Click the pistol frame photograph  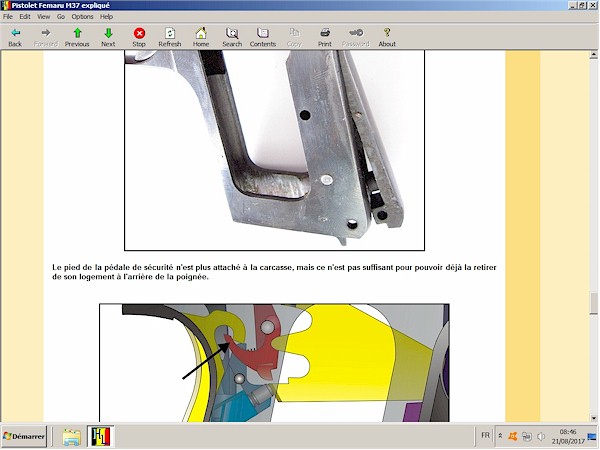pos(274,150)
